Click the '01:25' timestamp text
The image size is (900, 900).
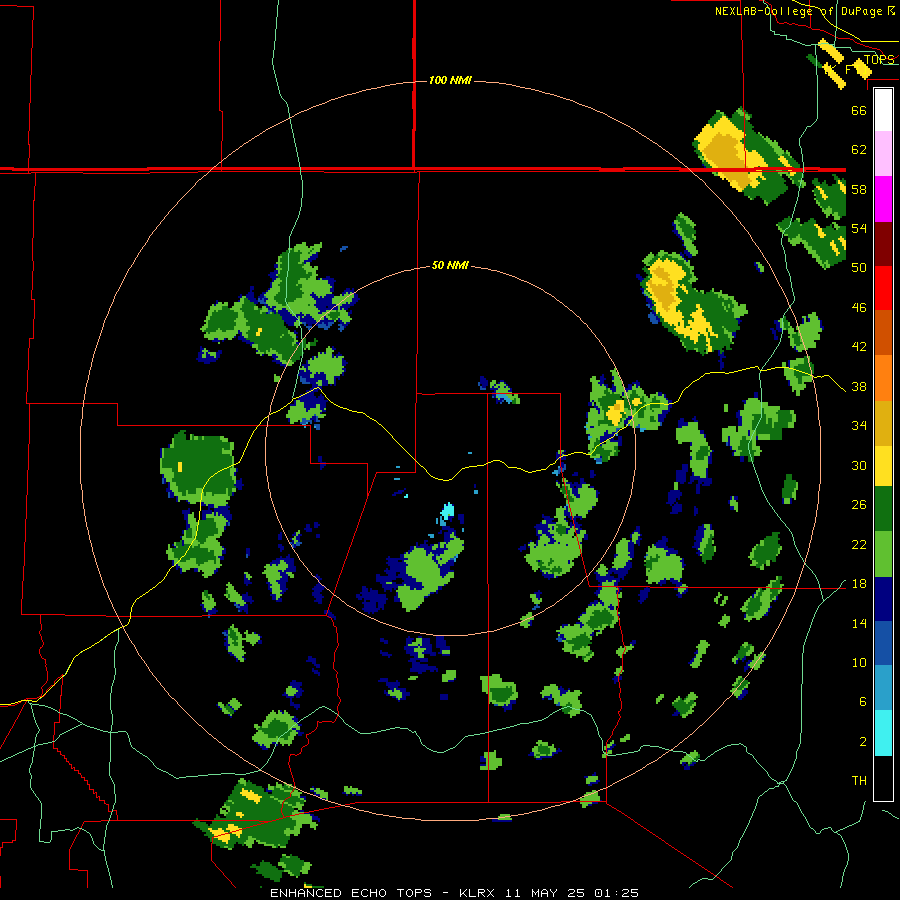(x=616, y=893)
